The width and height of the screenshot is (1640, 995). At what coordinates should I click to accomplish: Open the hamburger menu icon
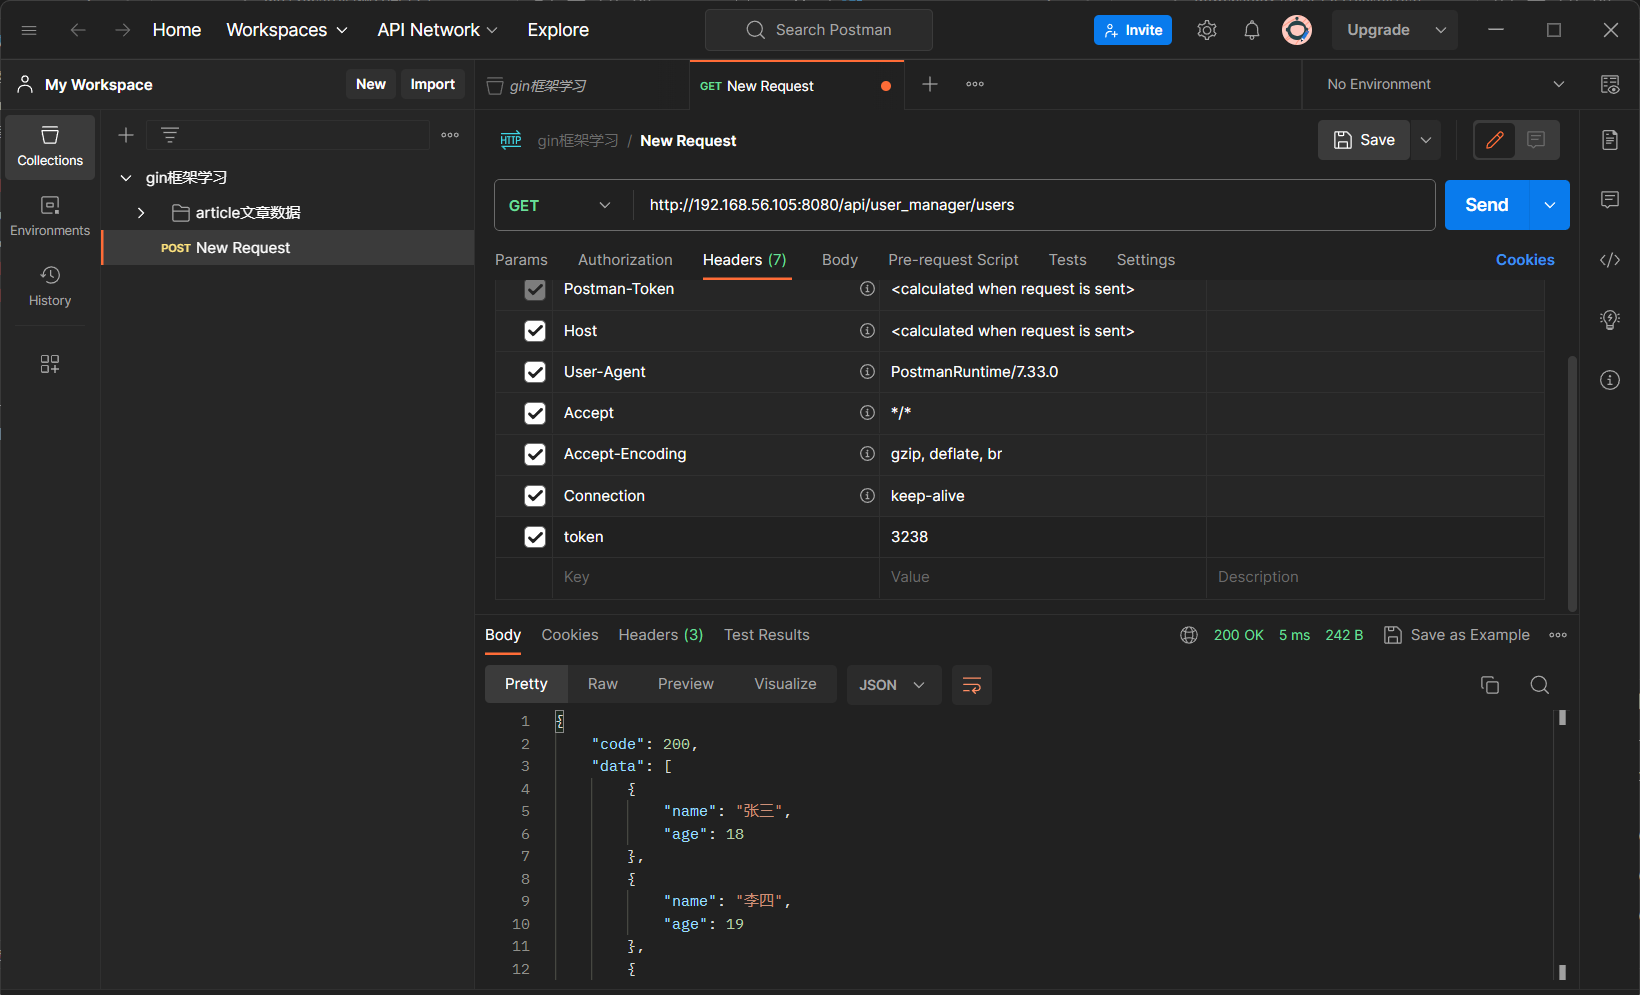coord(29,30)
